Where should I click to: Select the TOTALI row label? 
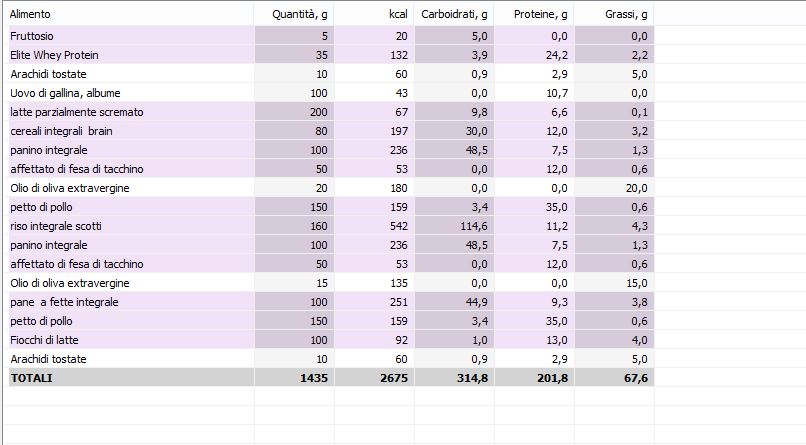click(31, 378)
